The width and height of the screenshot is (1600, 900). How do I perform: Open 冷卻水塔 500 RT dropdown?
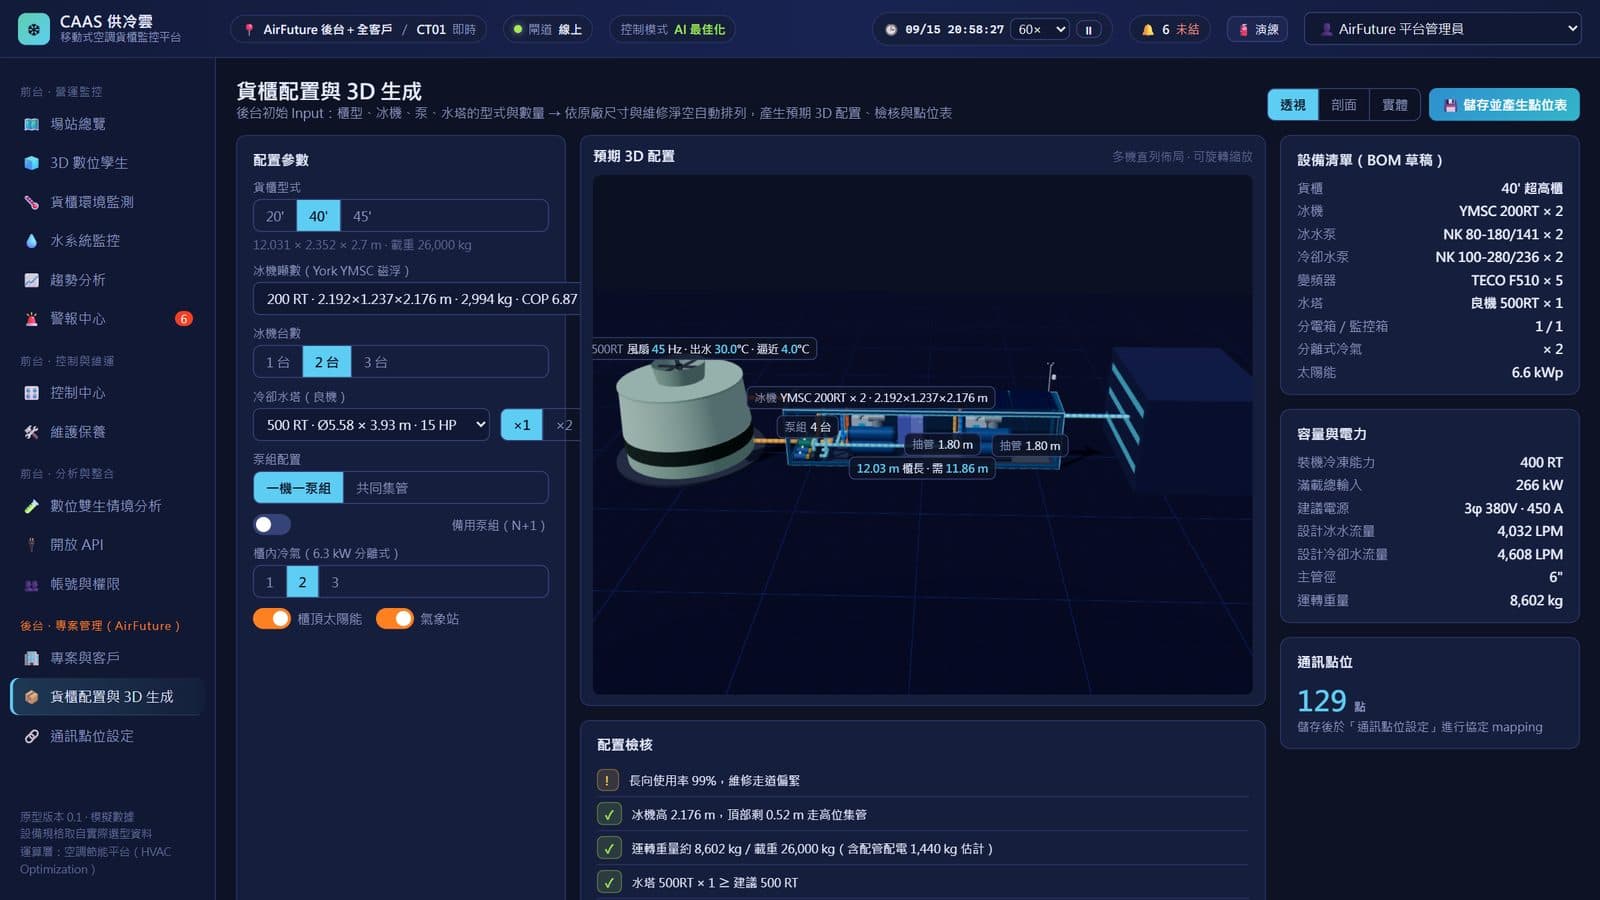point(371,425)
